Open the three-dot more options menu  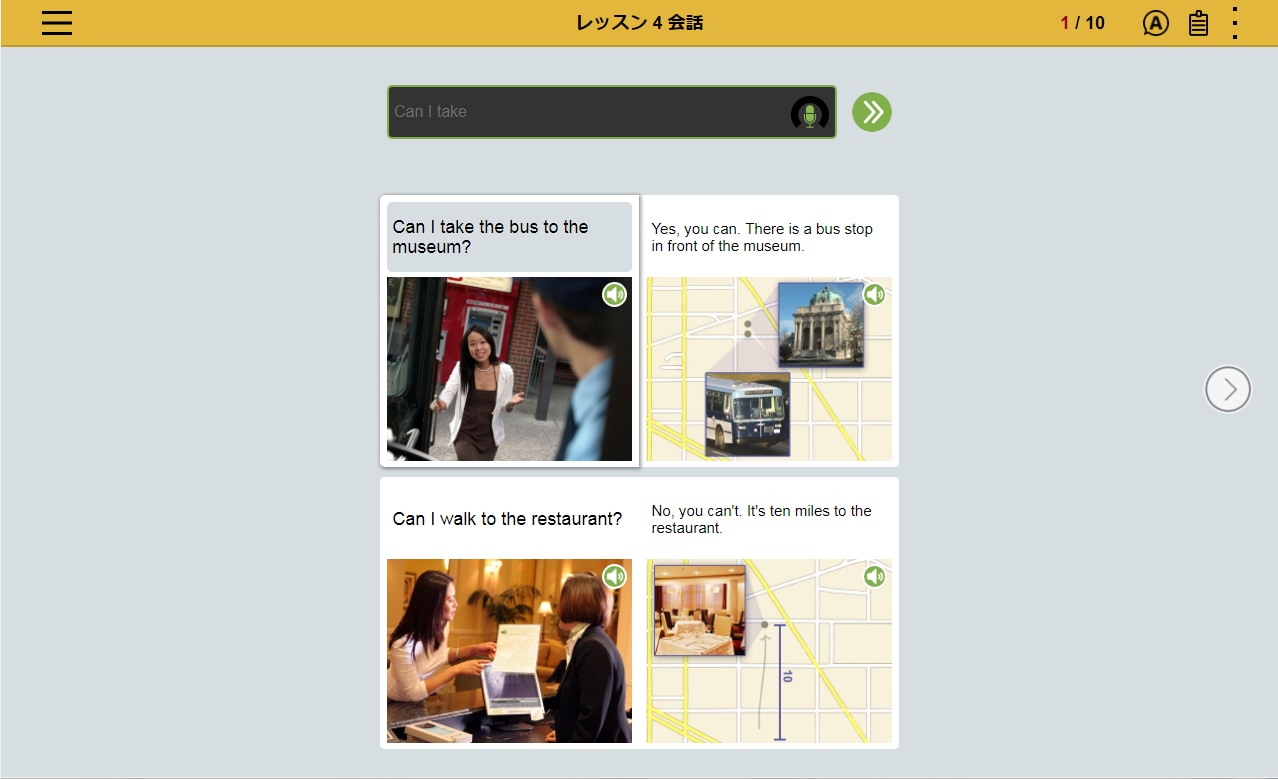[x=1235, y=23]
